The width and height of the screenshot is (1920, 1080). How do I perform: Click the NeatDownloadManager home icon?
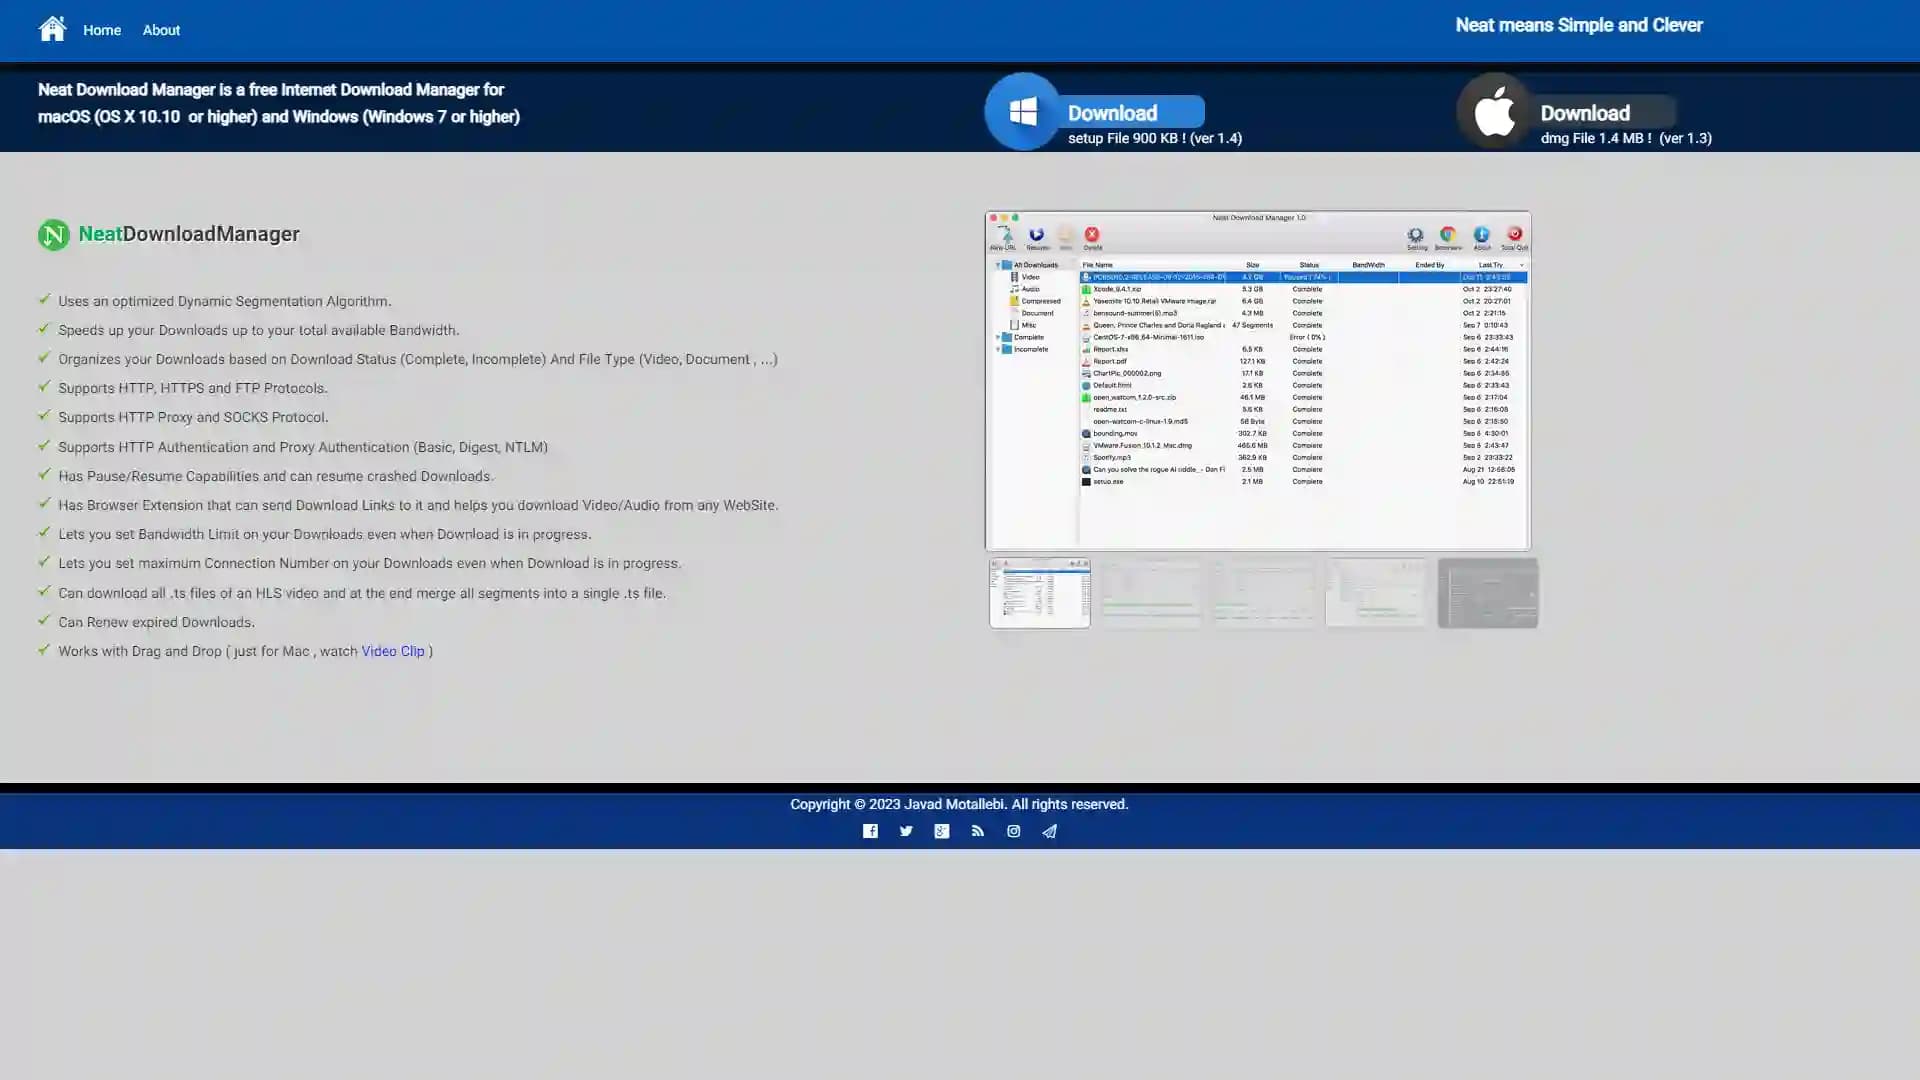(51, 29)
